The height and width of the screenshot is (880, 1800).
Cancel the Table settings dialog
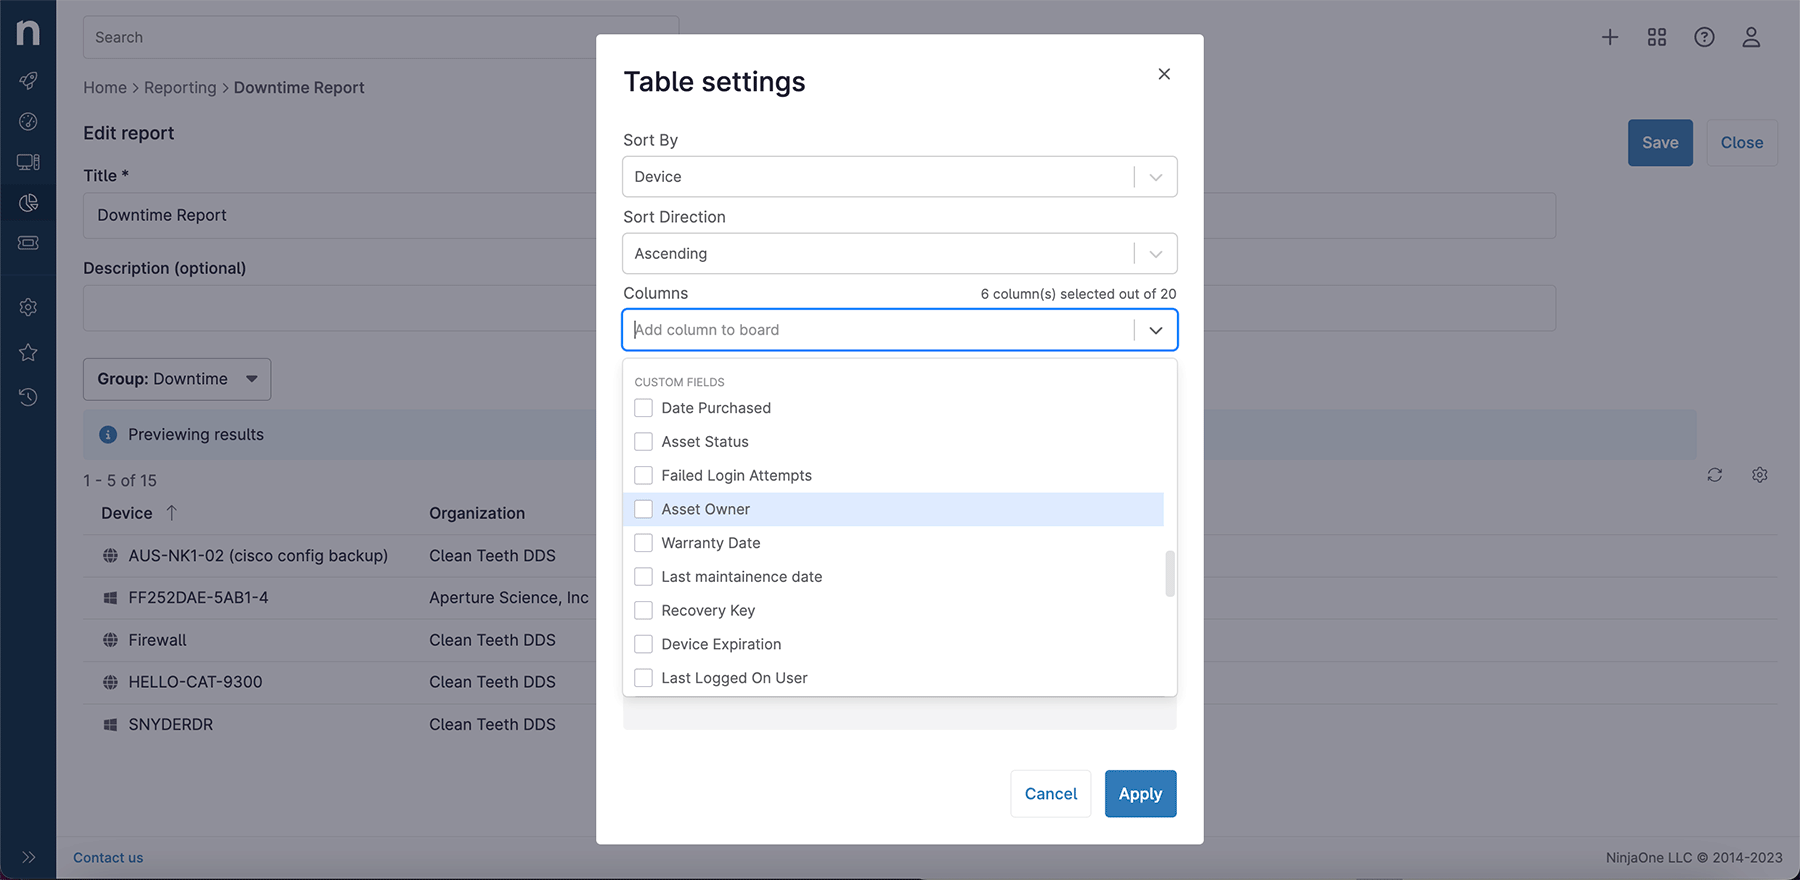click(x=1050, y=794)
